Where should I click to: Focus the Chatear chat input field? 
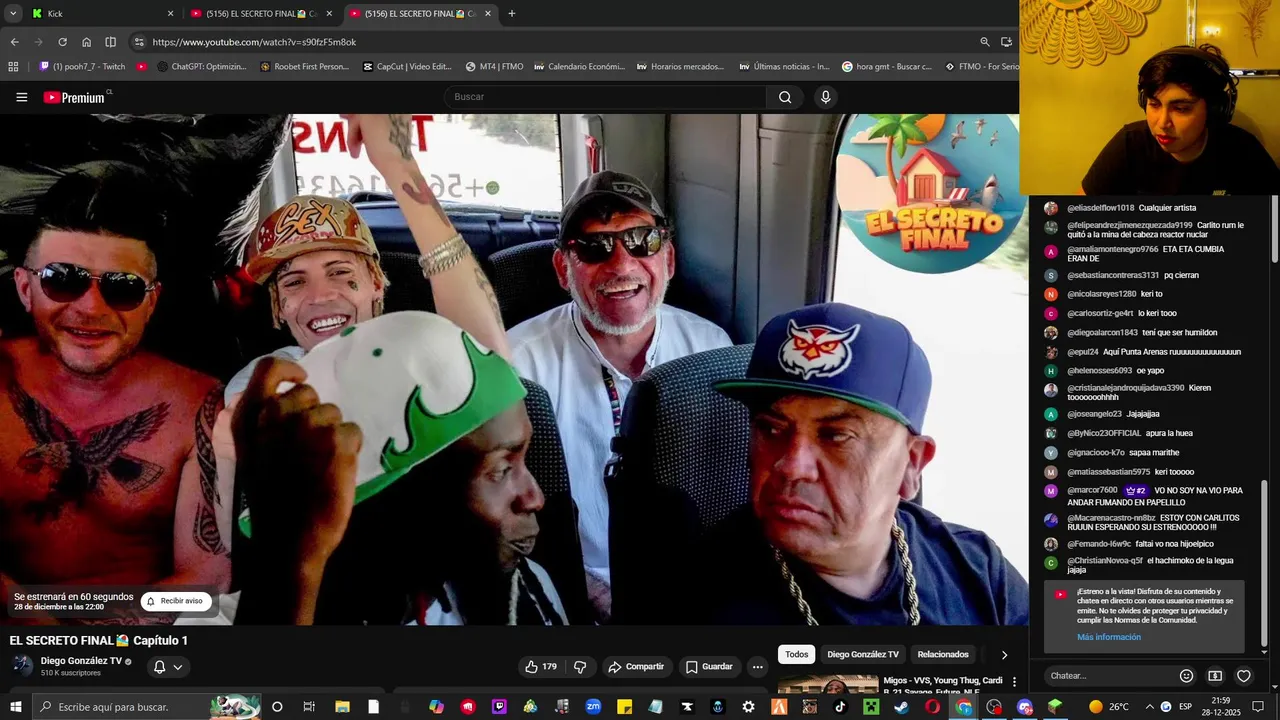1108,676
